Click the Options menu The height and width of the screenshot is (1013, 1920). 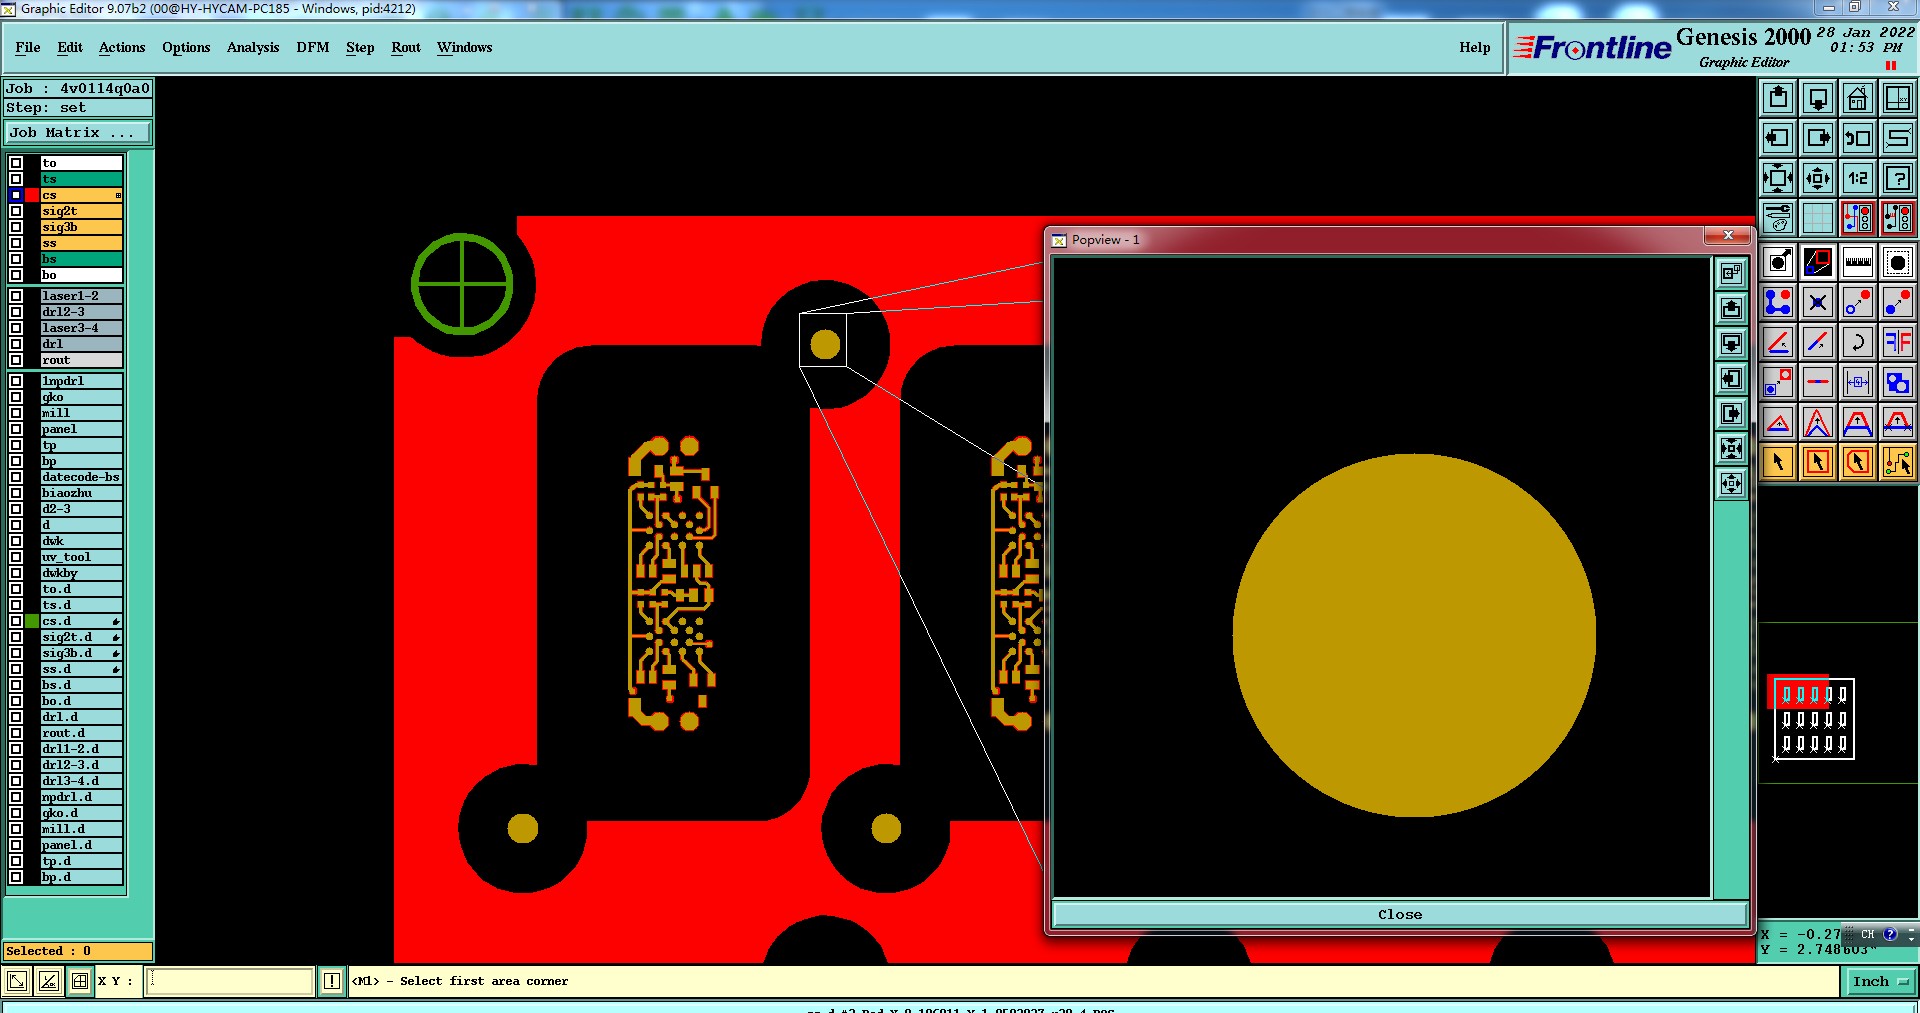coord(186,47)
